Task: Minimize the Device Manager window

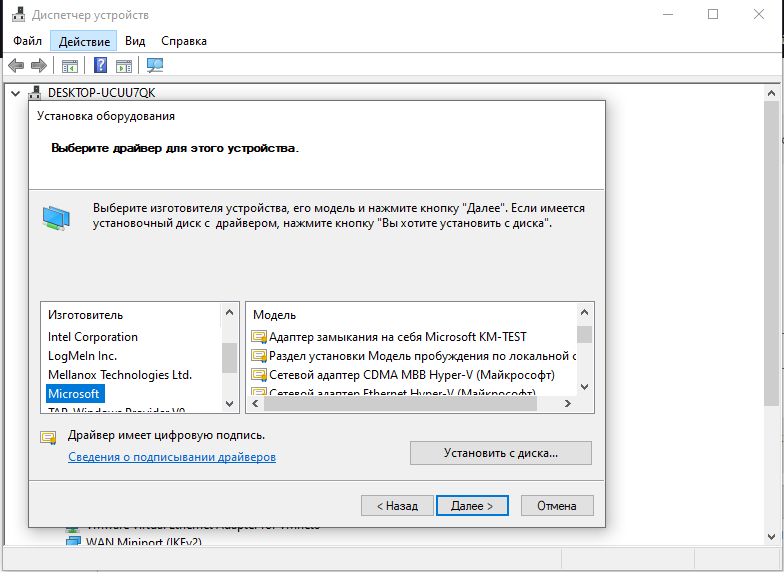Action: pos(668,14)
